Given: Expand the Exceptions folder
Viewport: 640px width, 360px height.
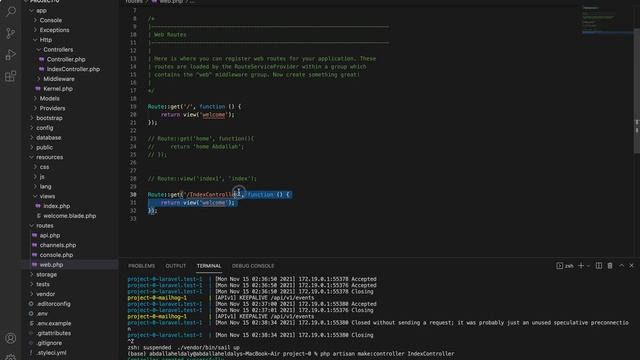Looking at the screenshot, I should (35, 30).
